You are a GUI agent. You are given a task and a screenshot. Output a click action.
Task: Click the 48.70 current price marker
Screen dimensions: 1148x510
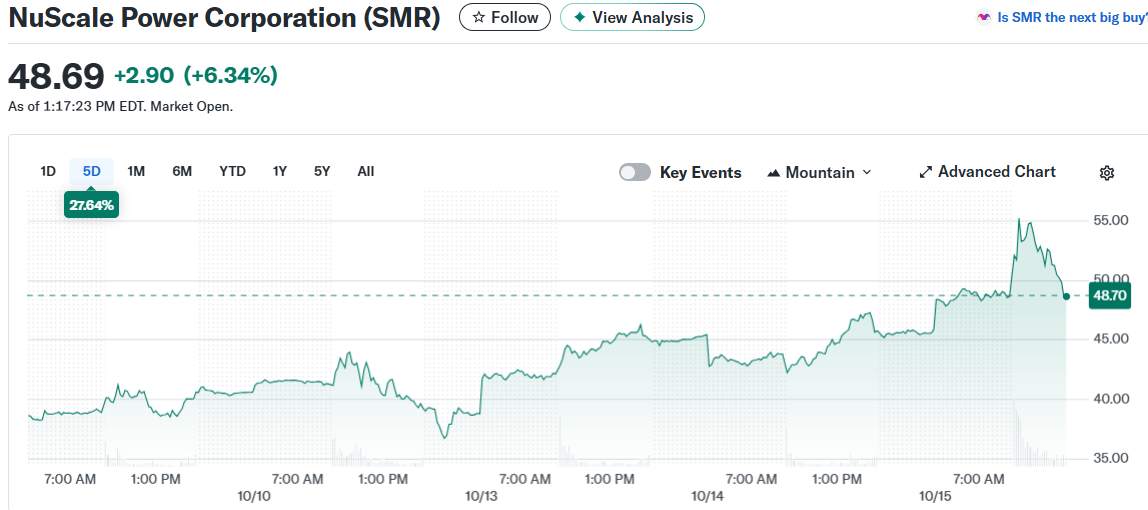1110,296
